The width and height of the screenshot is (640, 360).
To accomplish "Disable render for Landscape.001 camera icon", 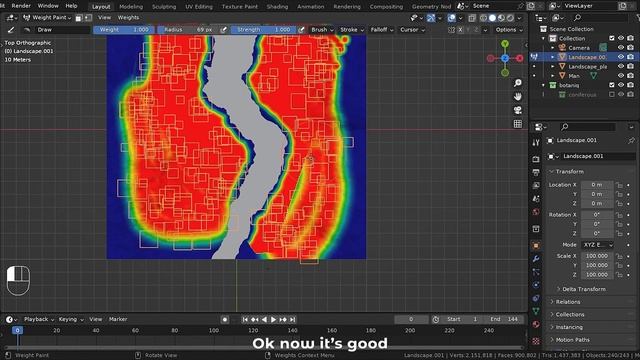I will click(x=630, y=57).
